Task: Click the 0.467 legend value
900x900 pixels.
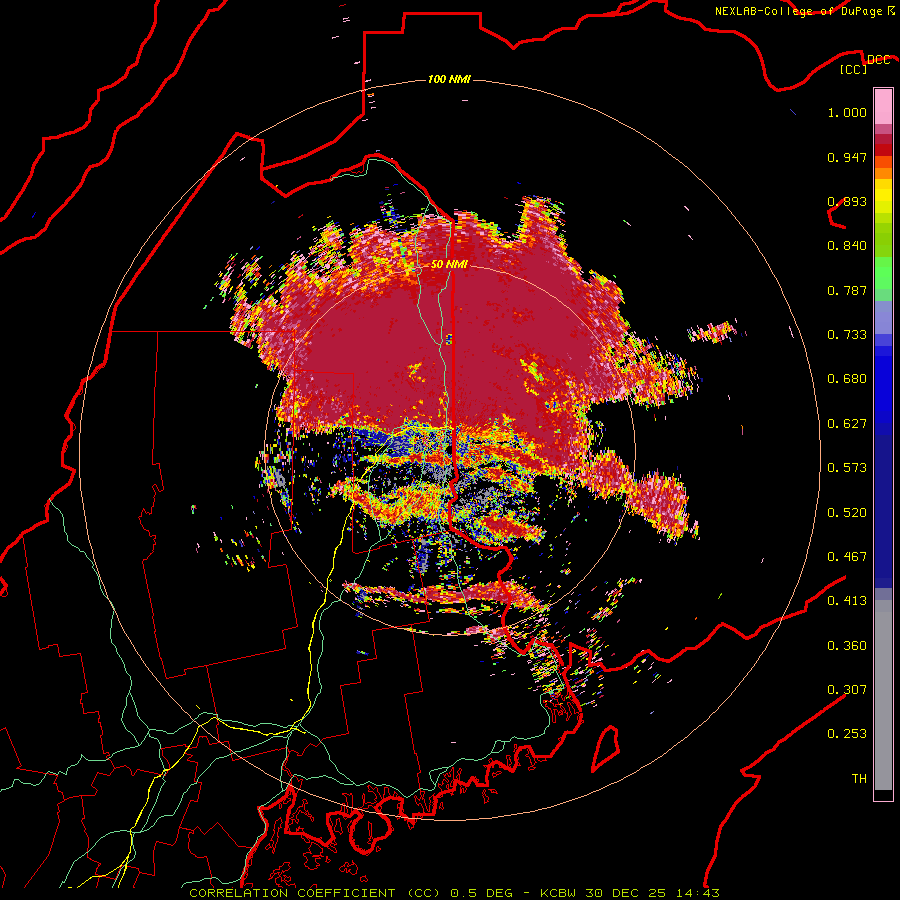Action: pos(847,557)
